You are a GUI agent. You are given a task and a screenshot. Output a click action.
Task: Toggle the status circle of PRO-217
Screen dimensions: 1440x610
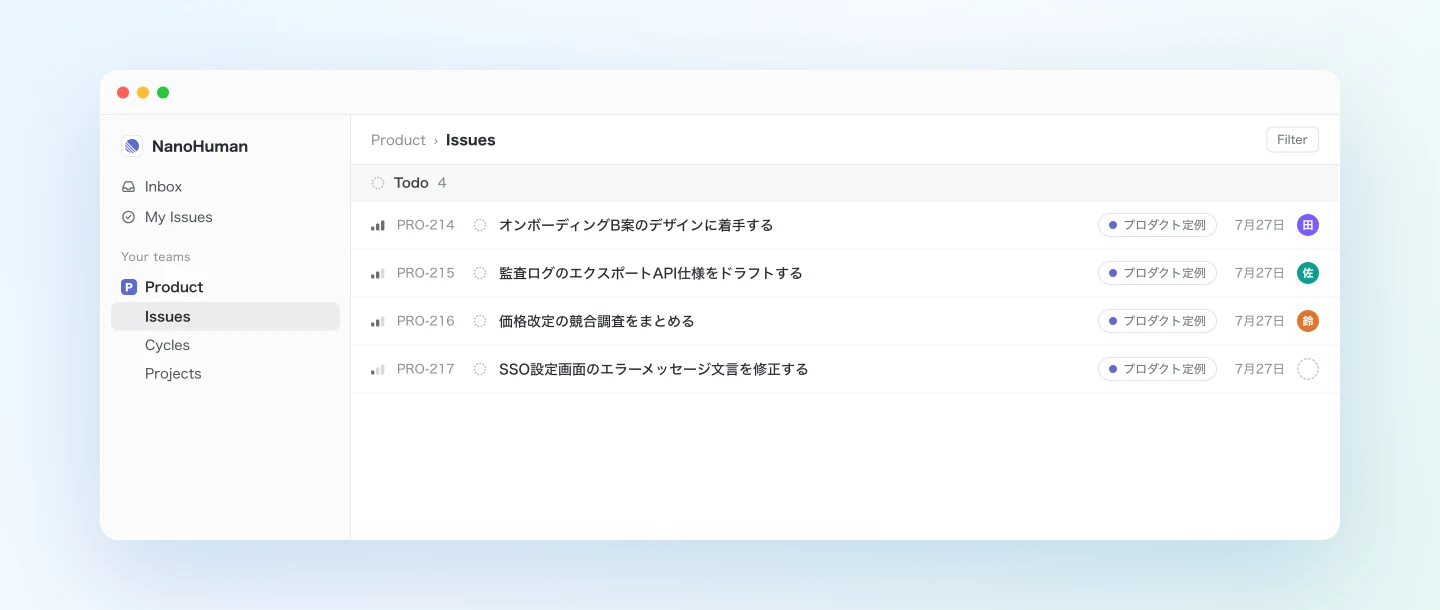click(x=480, y=369)
